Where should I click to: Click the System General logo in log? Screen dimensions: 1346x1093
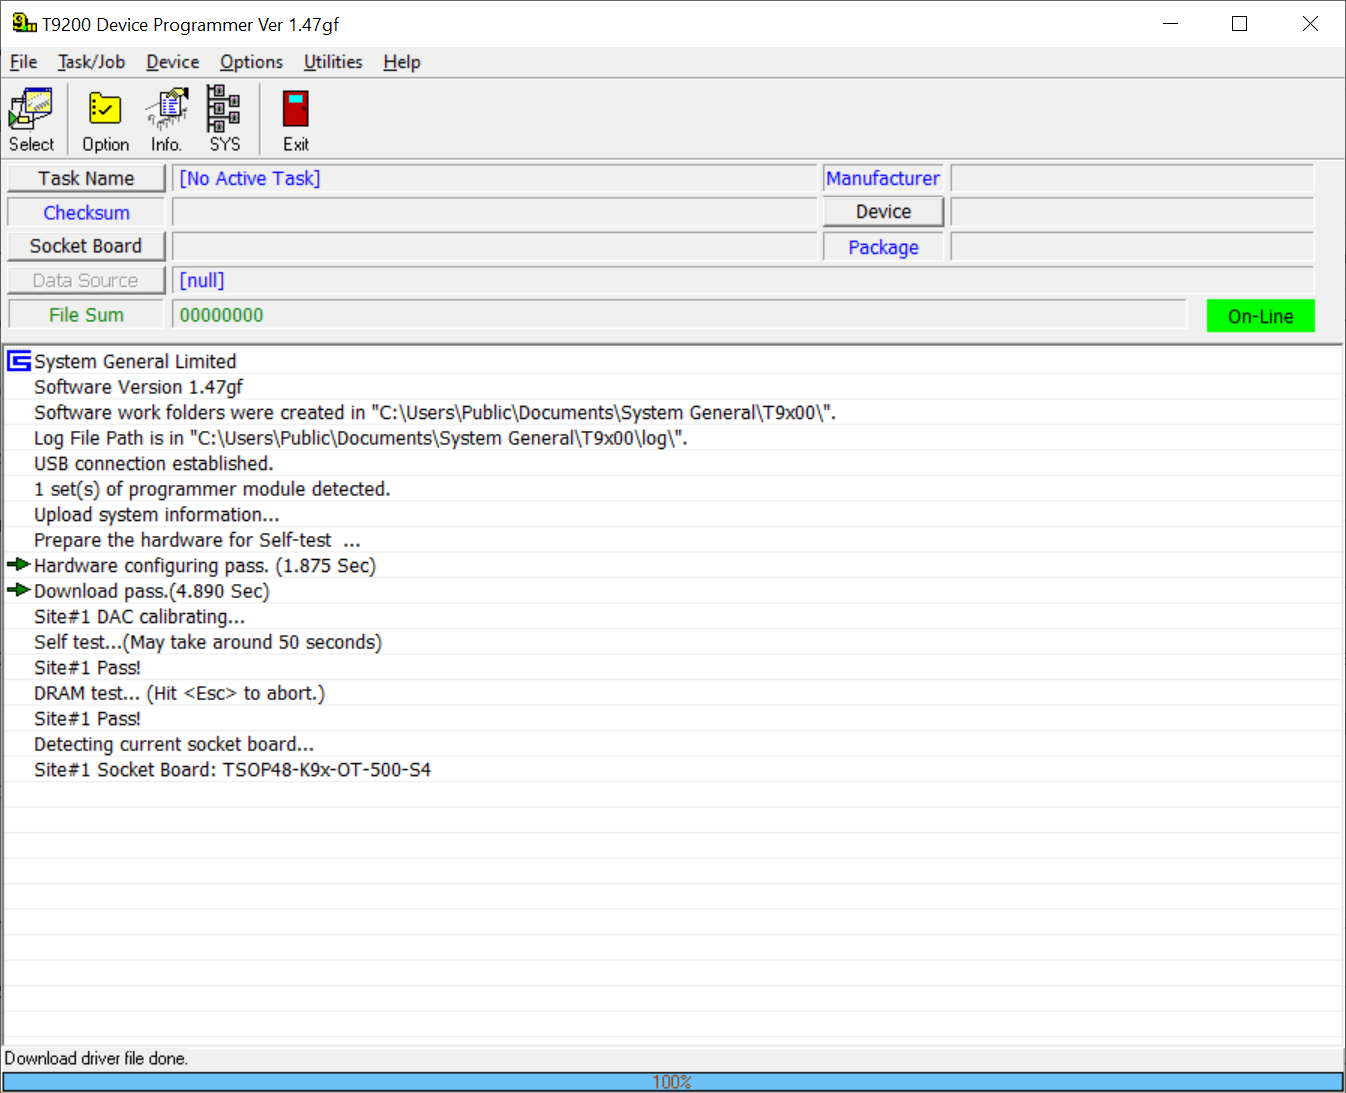(x=19, y=361)
